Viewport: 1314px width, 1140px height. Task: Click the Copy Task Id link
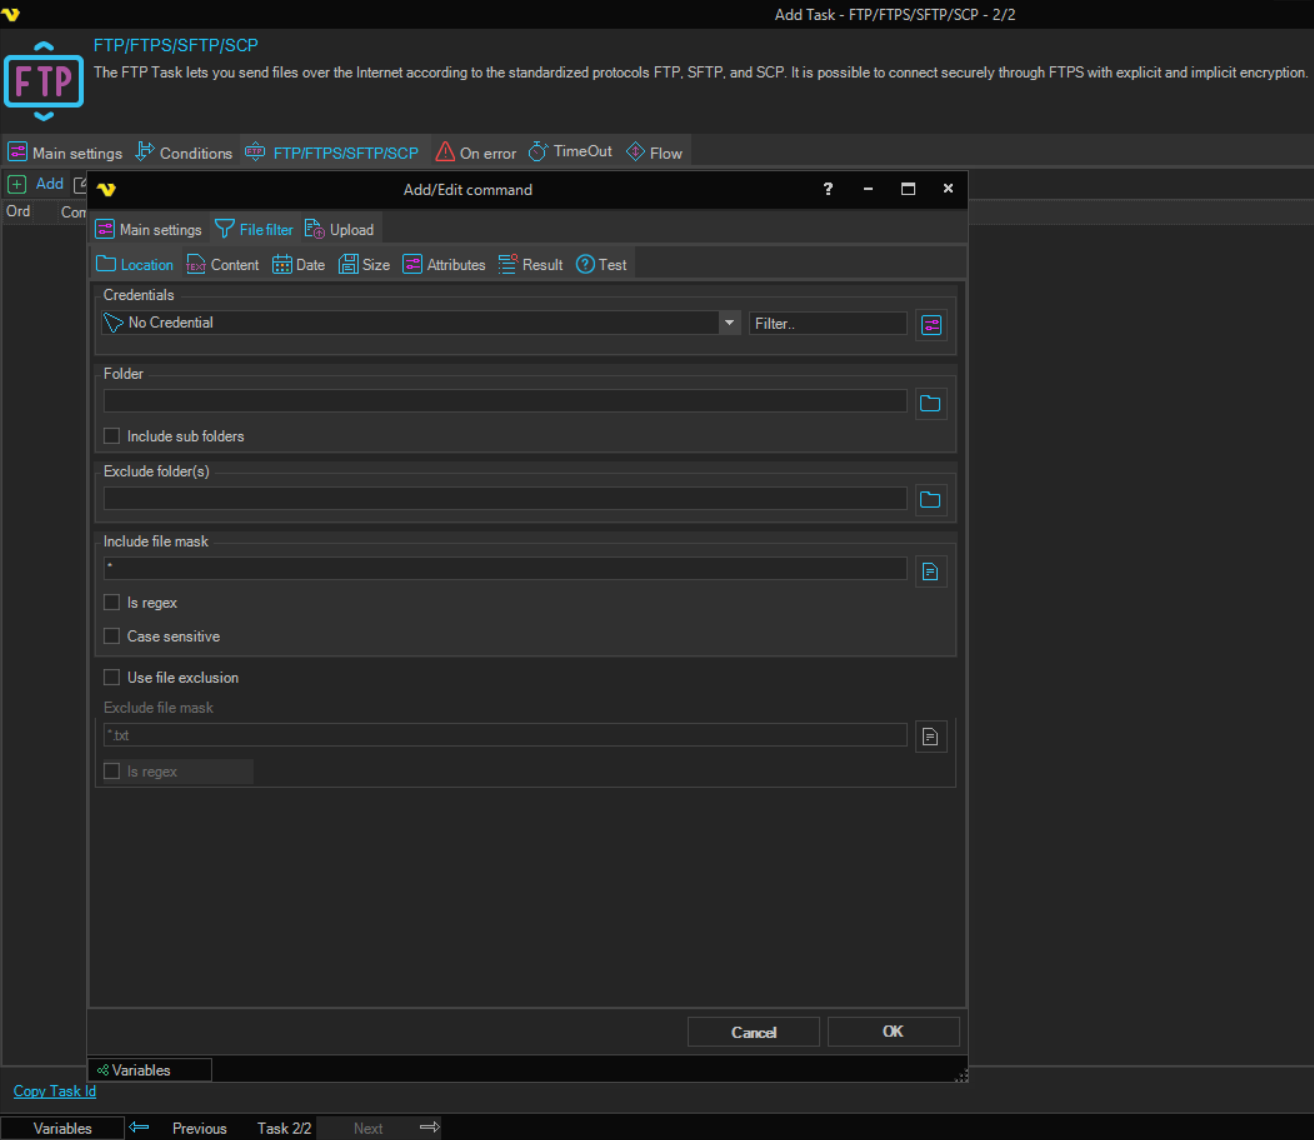55,1091
